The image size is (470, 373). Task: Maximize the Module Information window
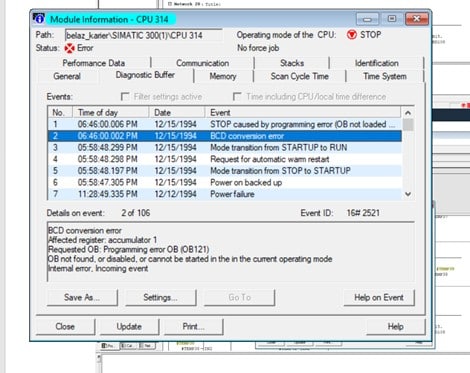tap(392, 19)
